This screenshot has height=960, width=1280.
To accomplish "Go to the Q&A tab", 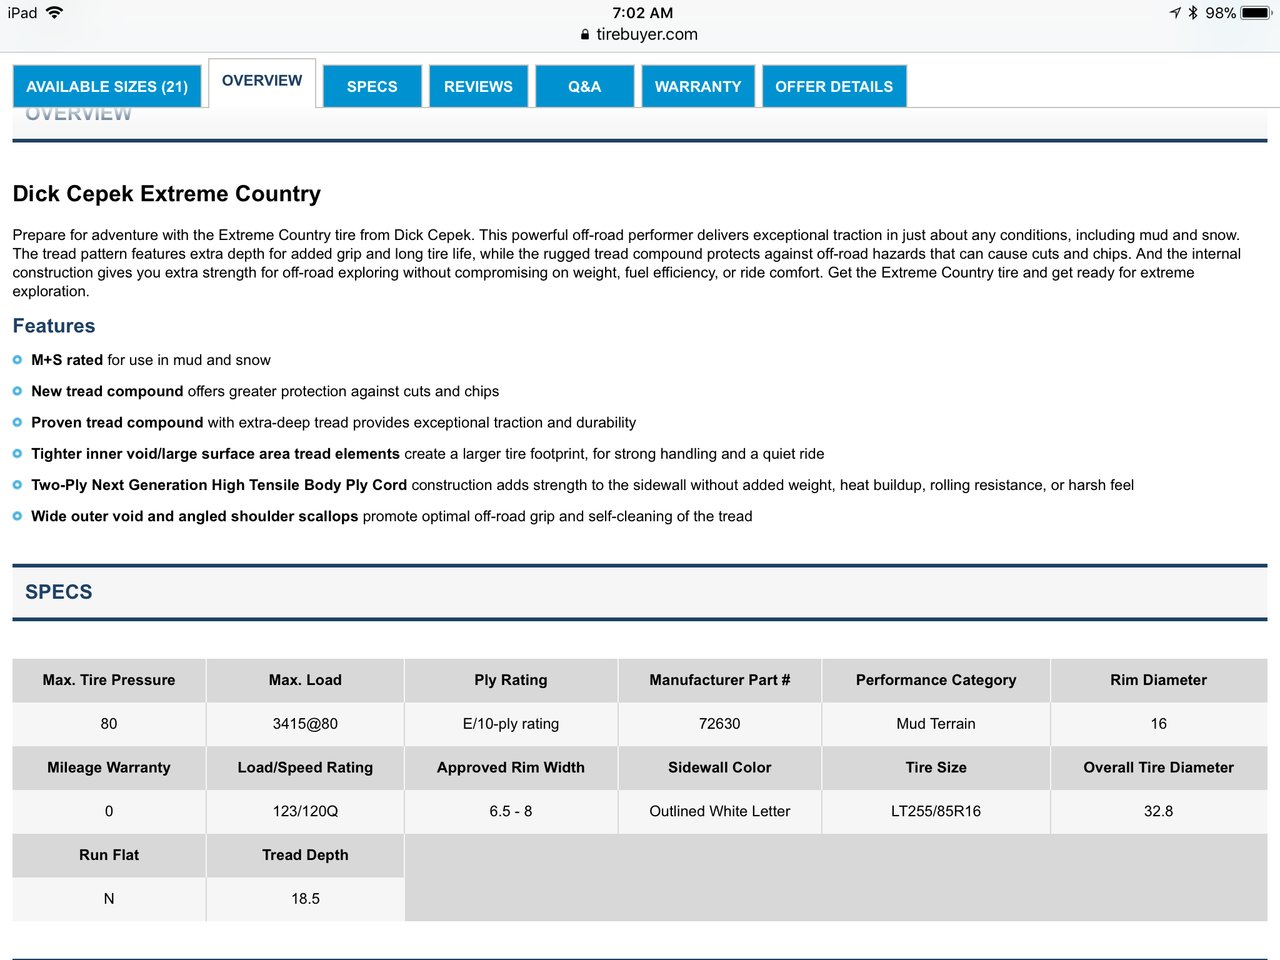I will 585,86.
